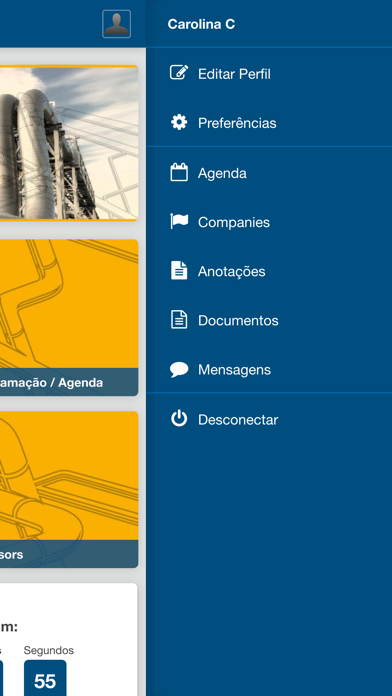
Task: Open Preferências from the side menu
Action: (x=269, y=123)
